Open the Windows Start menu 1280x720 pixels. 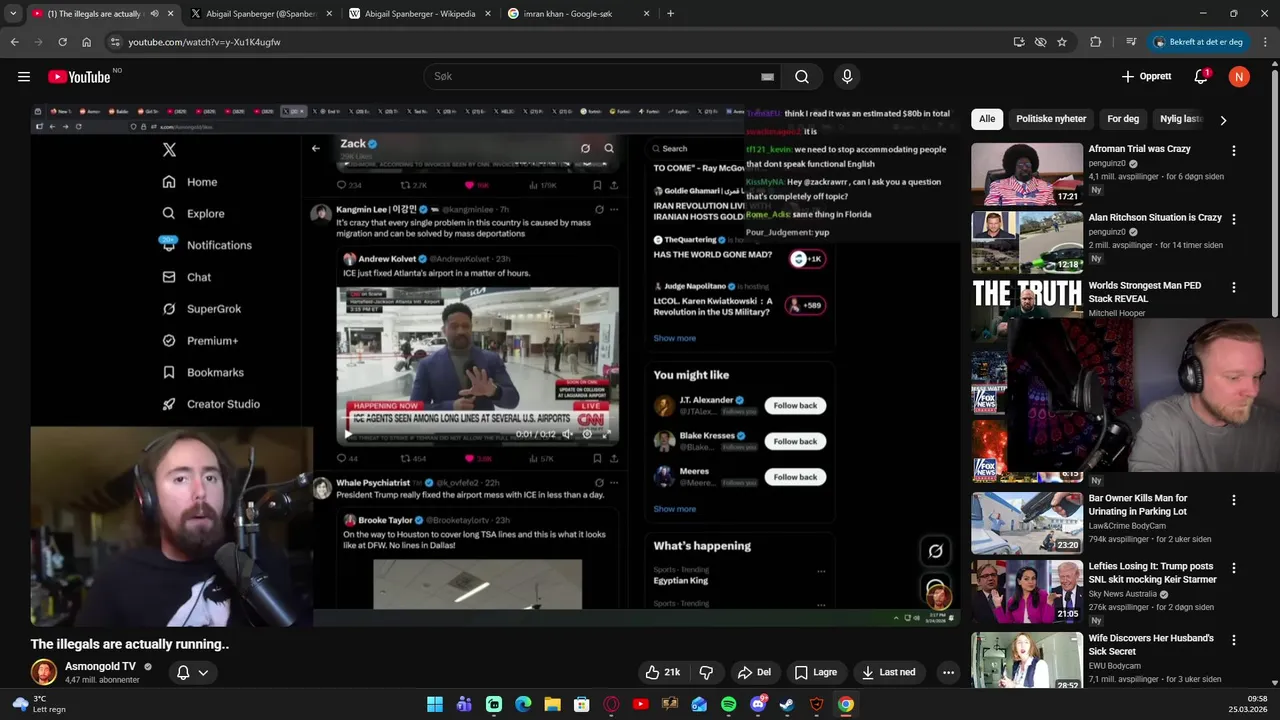pos(435,704)
